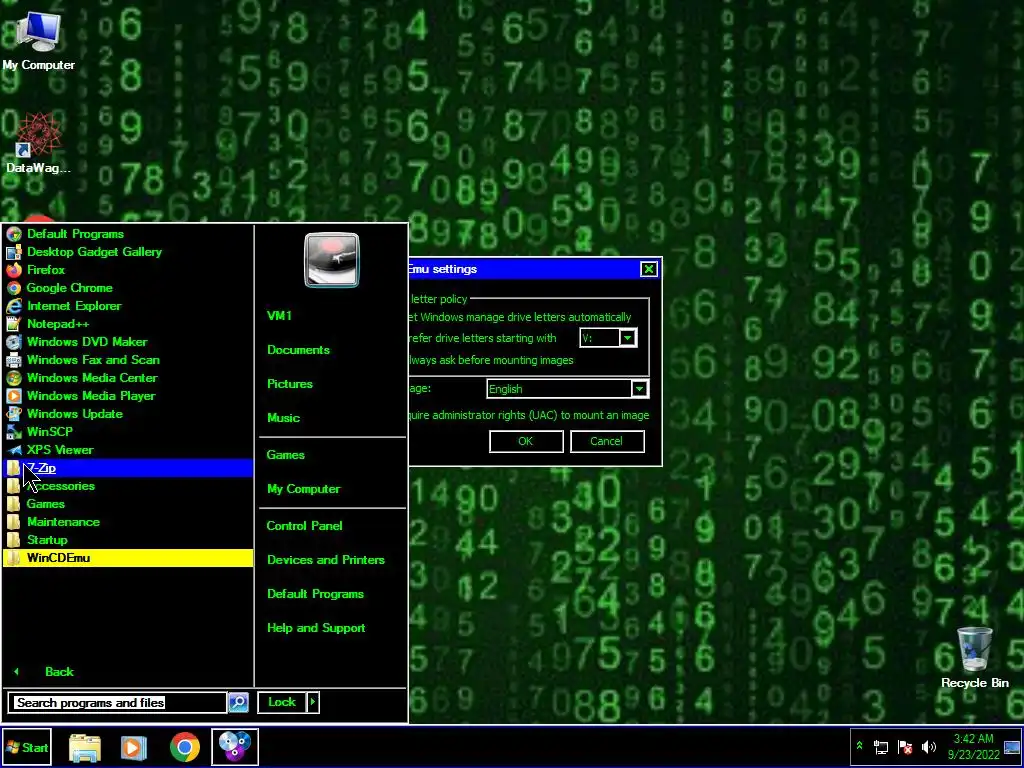The image size is (1024, 768).
Task: Expand the WinCDEmu folder
Action: coord(128,558)
